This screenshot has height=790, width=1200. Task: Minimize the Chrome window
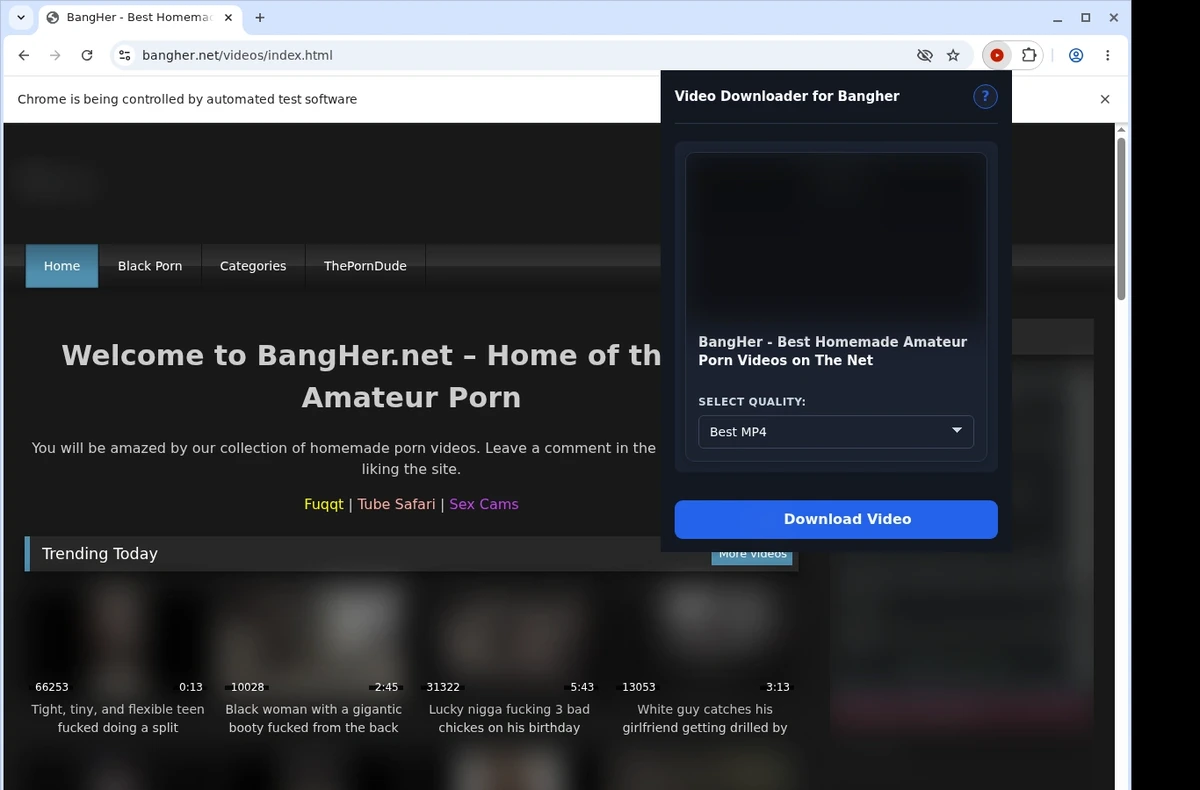(x=1058, y=17)
